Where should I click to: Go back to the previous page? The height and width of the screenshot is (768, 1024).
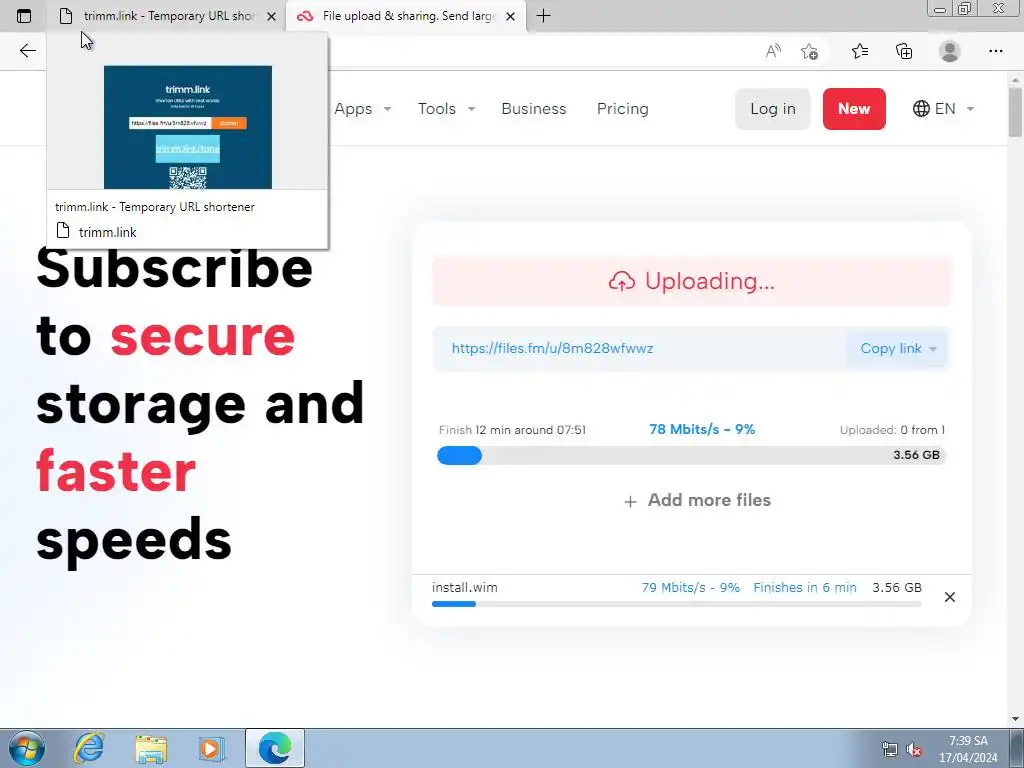click(x=27, y=51)
